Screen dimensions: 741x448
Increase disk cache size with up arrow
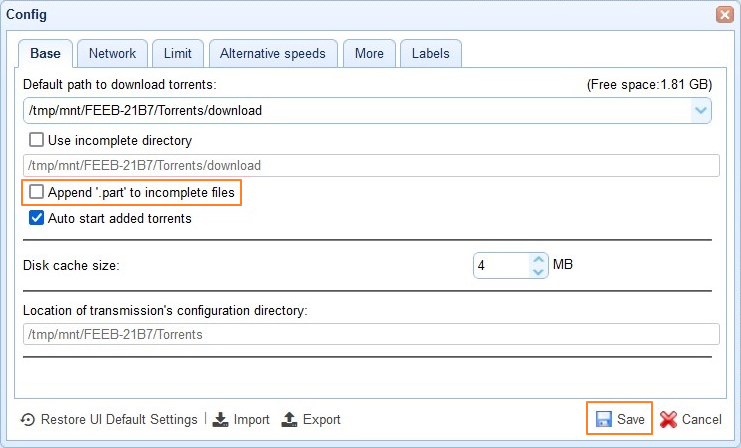tap(538, 259)
